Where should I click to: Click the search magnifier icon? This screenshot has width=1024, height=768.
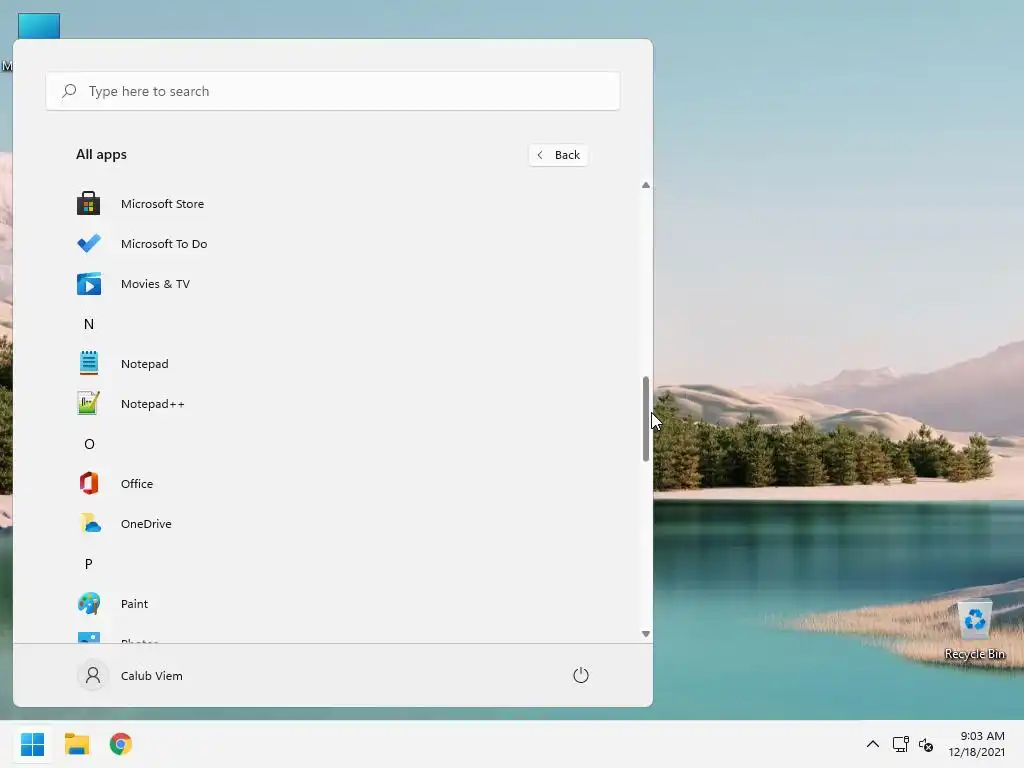click(69, 91)
